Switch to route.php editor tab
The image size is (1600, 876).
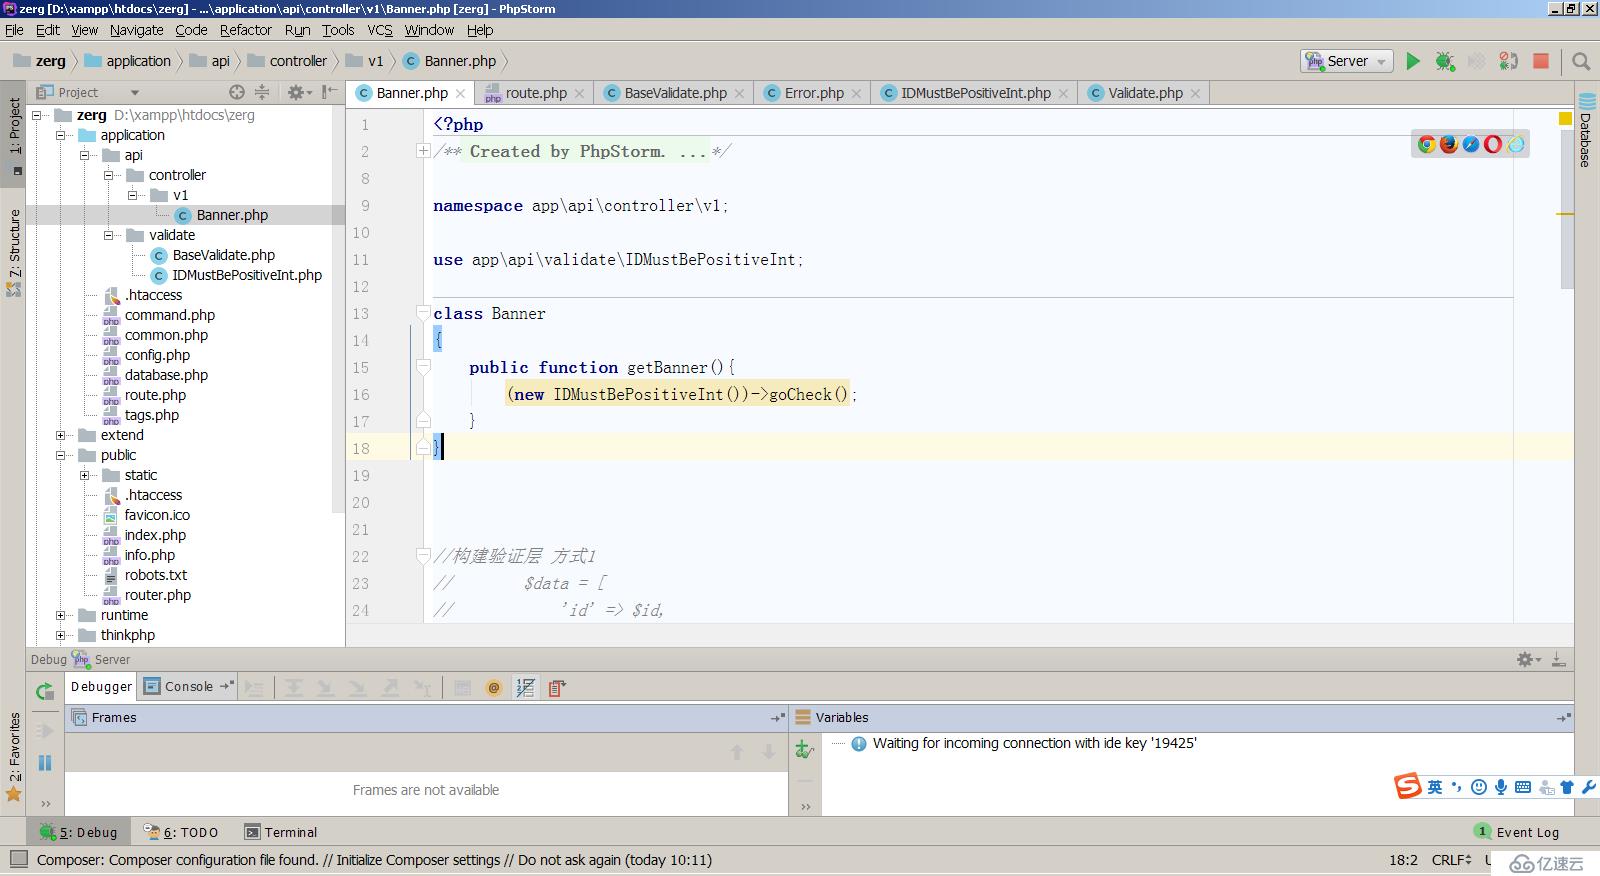[x=536, y=93]
